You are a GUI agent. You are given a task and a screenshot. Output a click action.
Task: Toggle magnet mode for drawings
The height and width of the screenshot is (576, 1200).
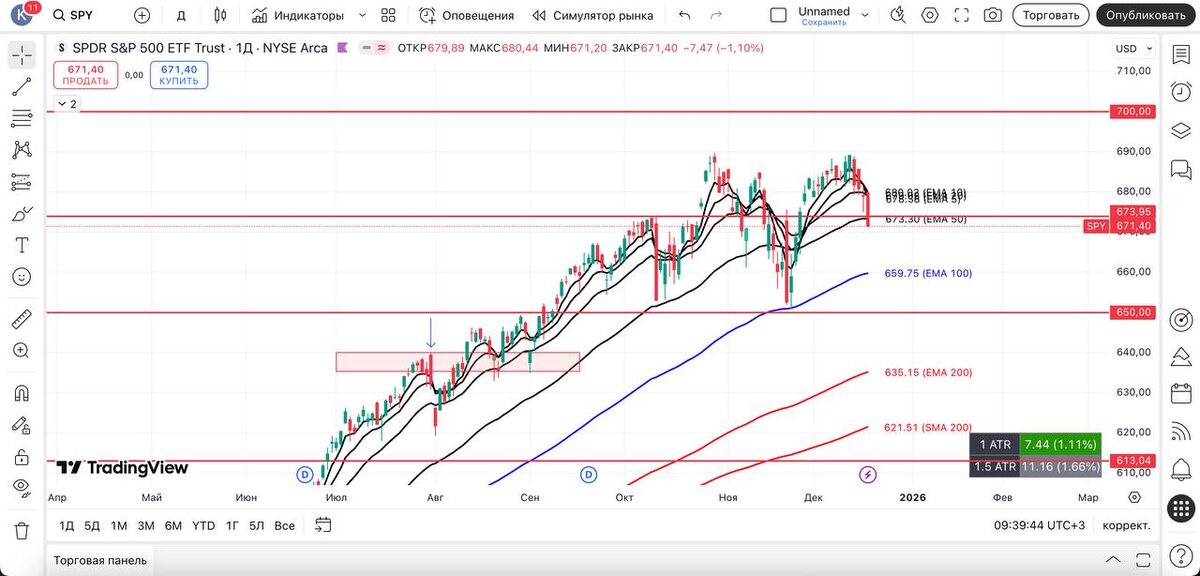tap(22, 394)
